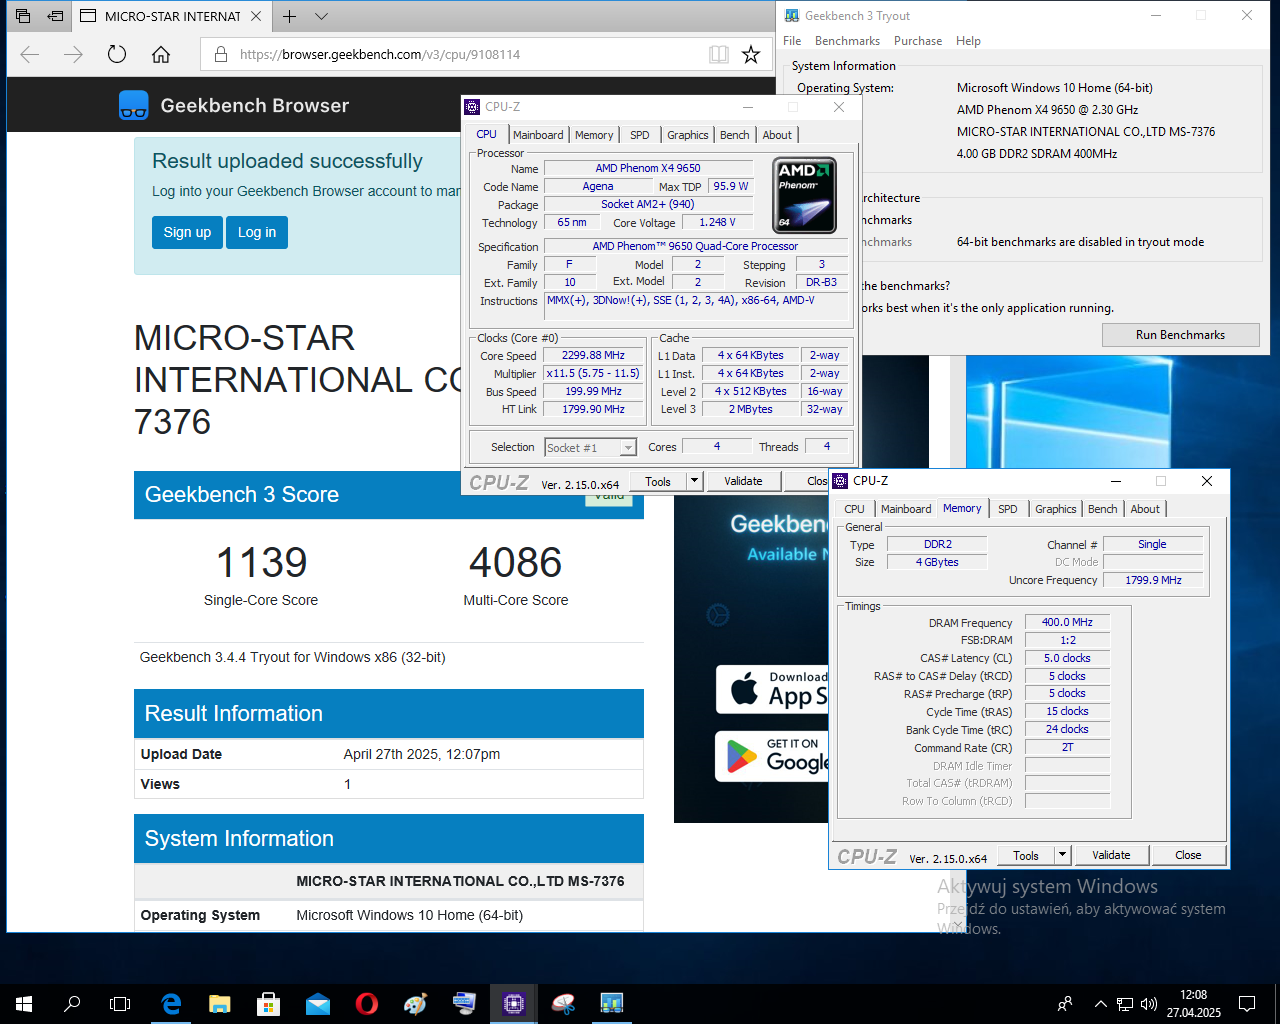Open the Purchase menu in Geekbench 3
The height and width of the screenshot is (1024, 1280).
tap(918, 41)
